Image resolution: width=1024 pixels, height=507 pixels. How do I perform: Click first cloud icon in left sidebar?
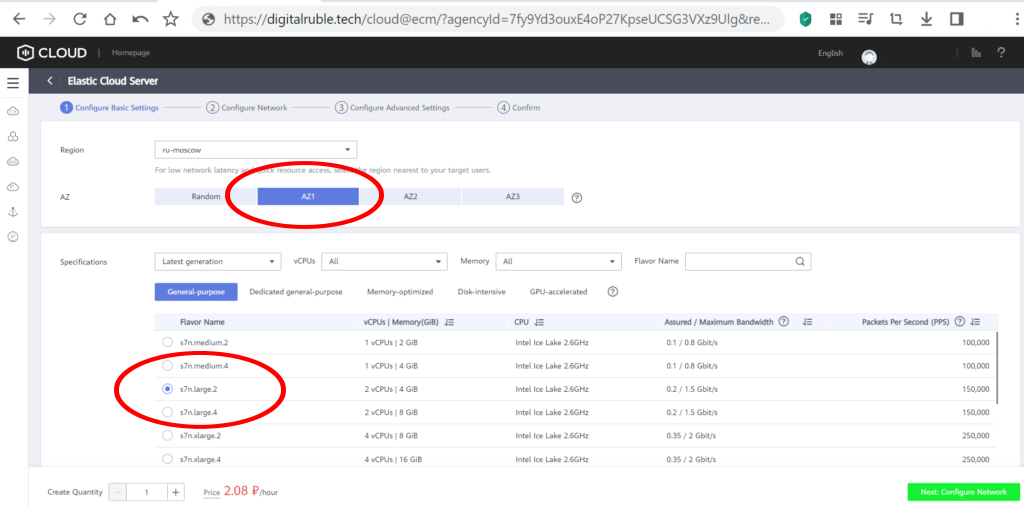tap(12, 112)
